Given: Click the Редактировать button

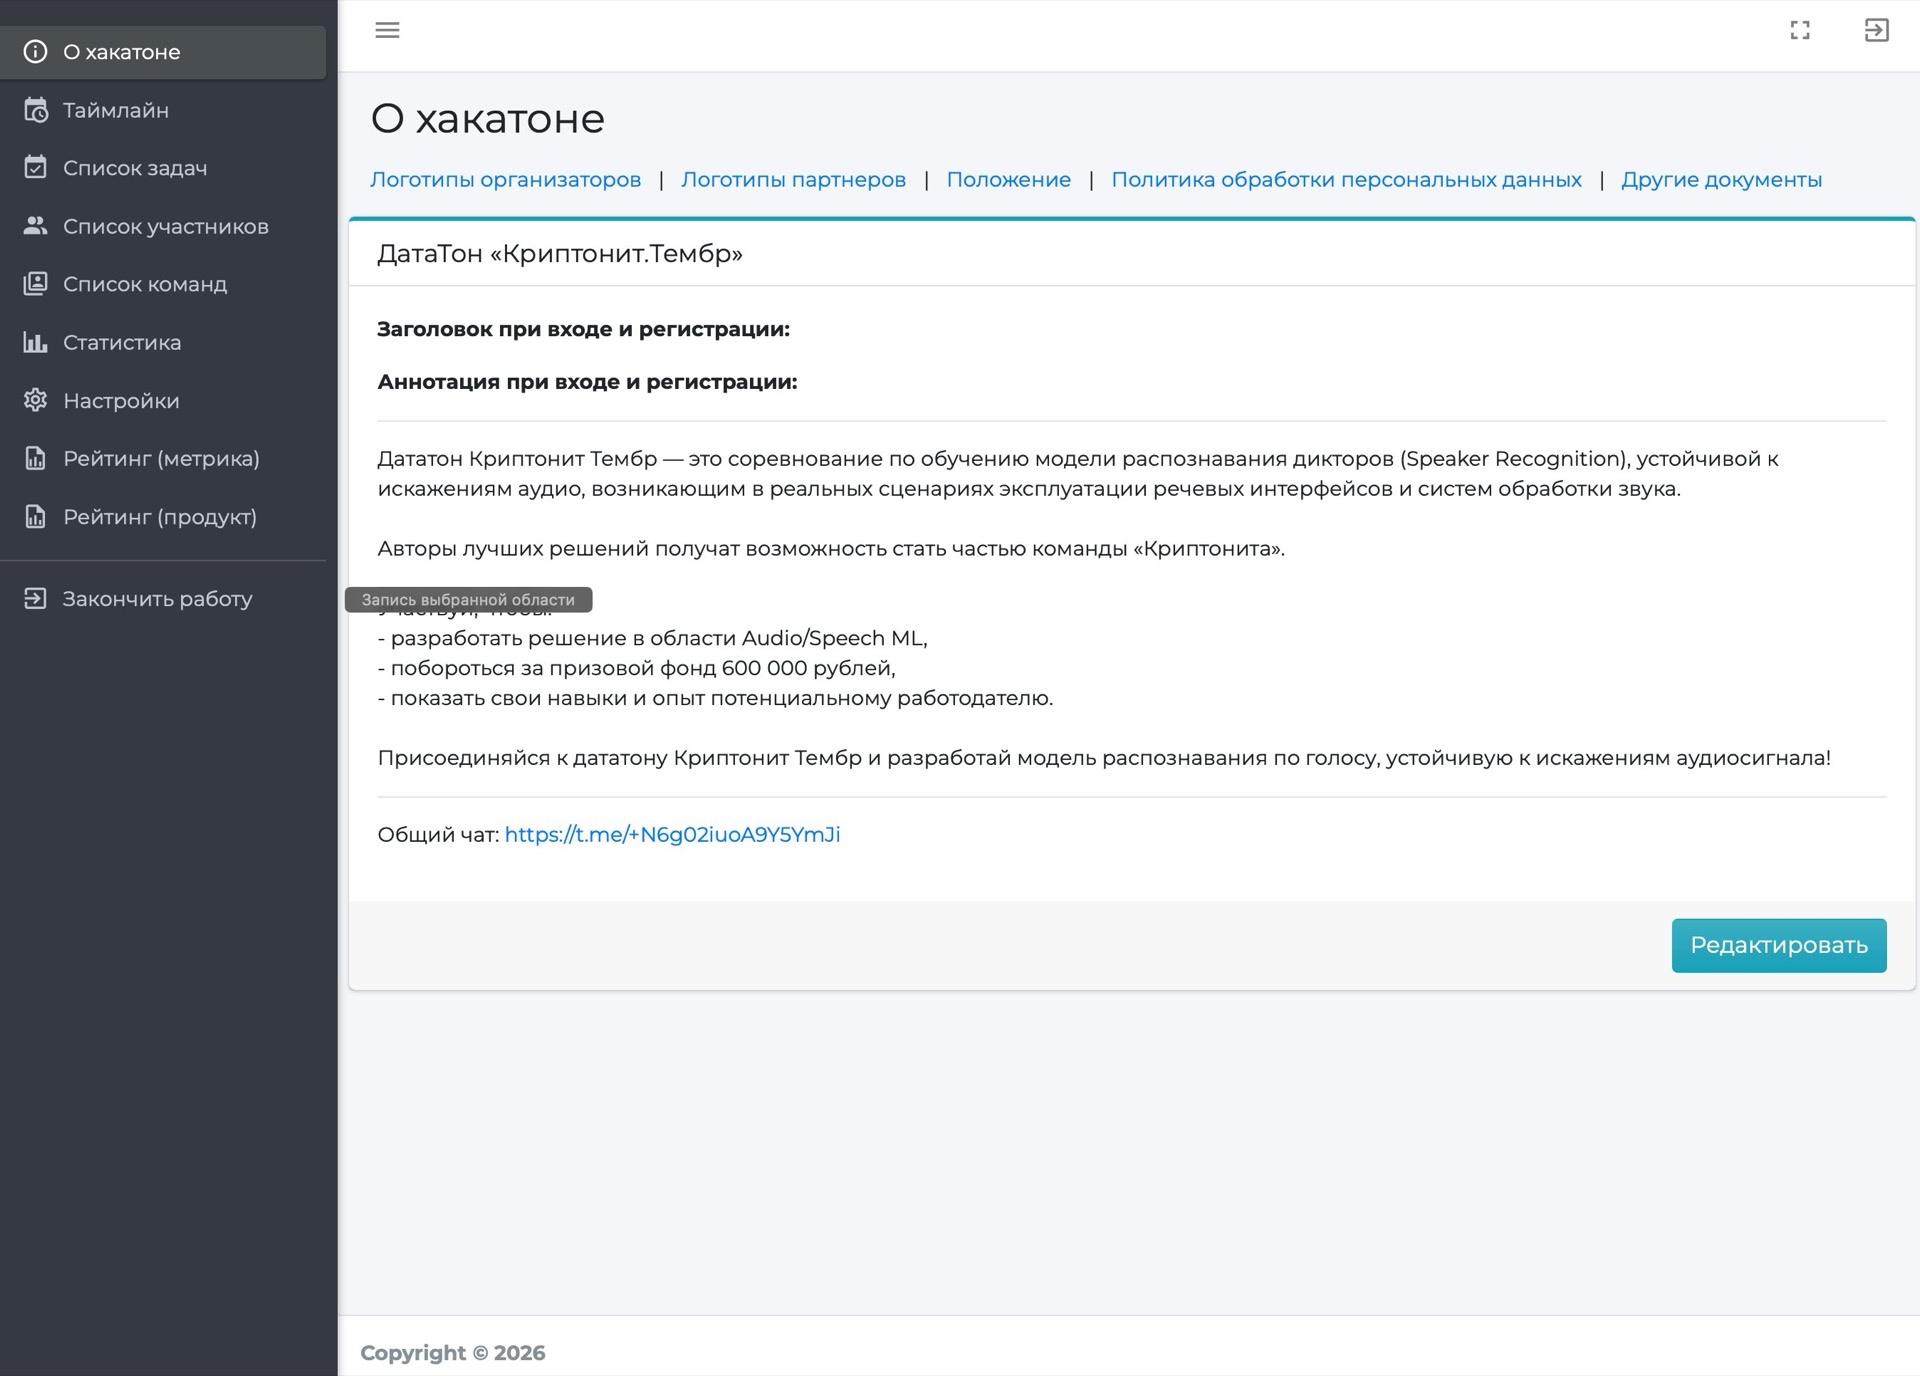Looking at the screenshot, I should [x=1779, y=945].
